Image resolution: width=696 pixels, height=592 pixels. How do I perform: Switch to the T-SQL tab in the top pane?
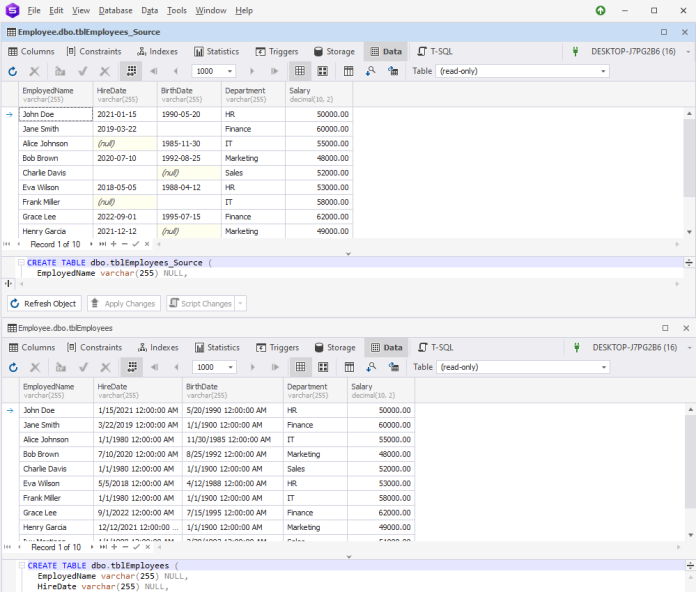tap(435, 51)
